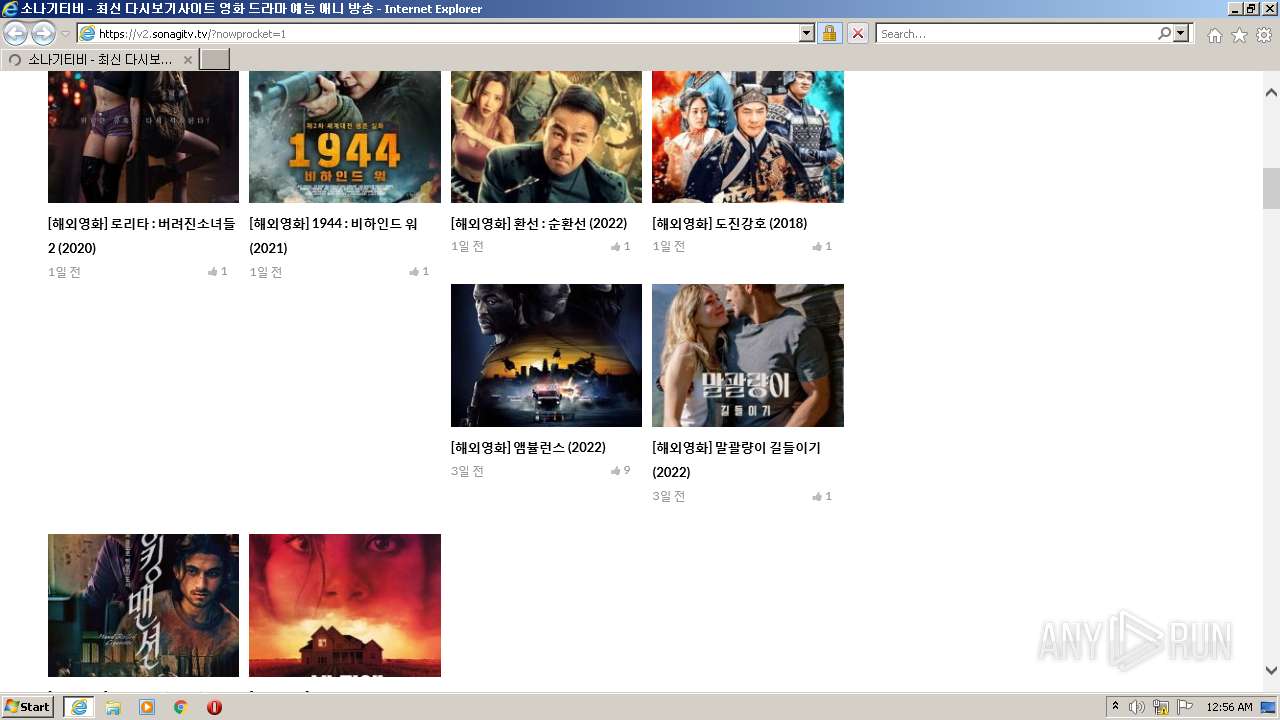Click the like thumb icon under 말괄량이 길들이기
Screen dimensions: 1280x720
(x=817, y=497)
